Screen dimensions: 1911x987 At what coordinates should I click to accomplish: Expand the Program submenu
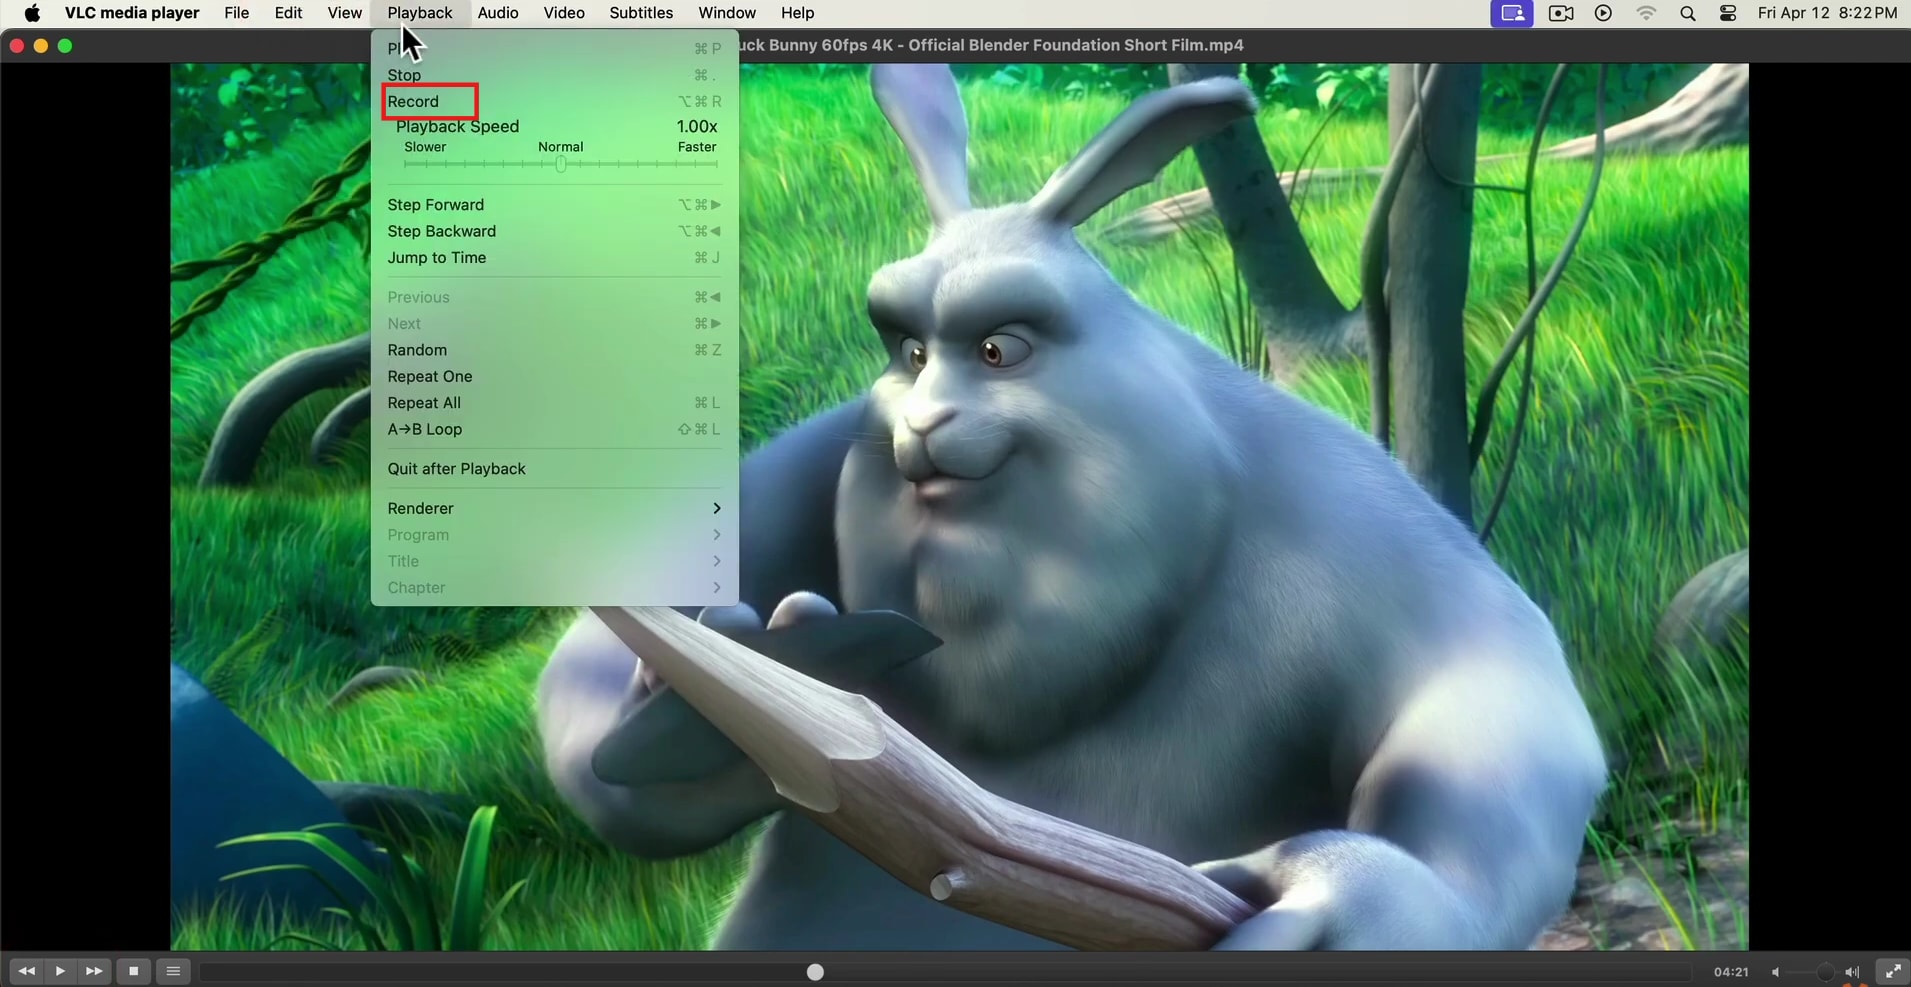point(554,535)
